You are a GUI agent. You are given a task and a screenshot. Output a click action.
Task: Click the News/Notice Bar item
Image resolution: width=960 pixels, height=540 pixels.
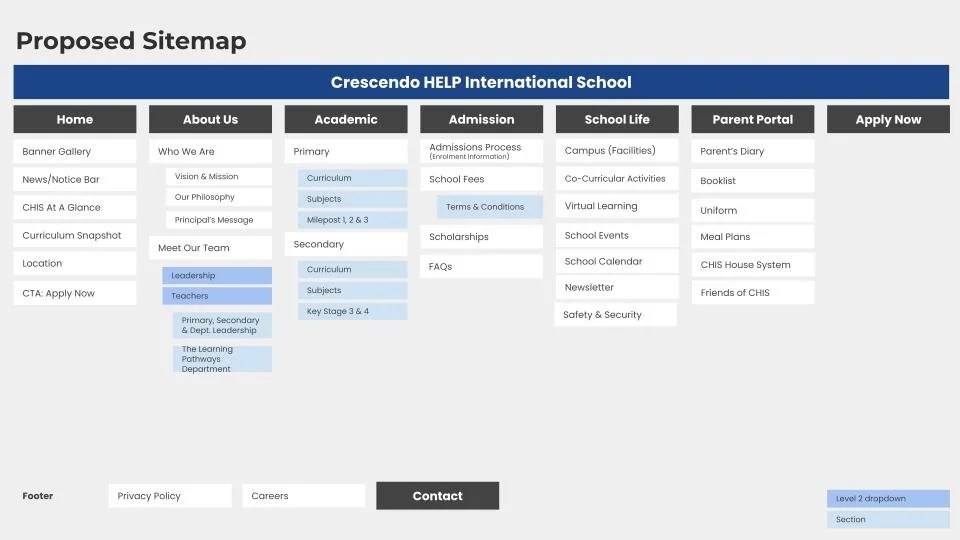click(75, 179)
